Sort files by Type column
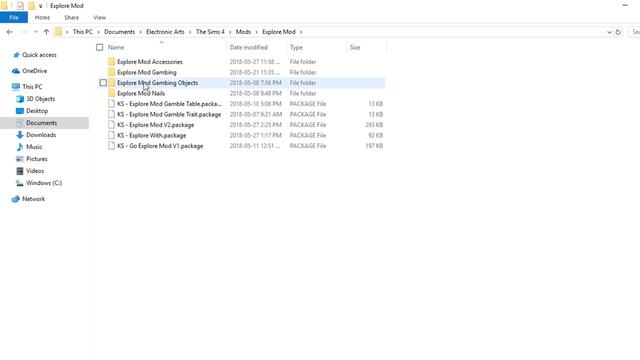The height and width of the screenshot is (360, 640). (296, 47)
